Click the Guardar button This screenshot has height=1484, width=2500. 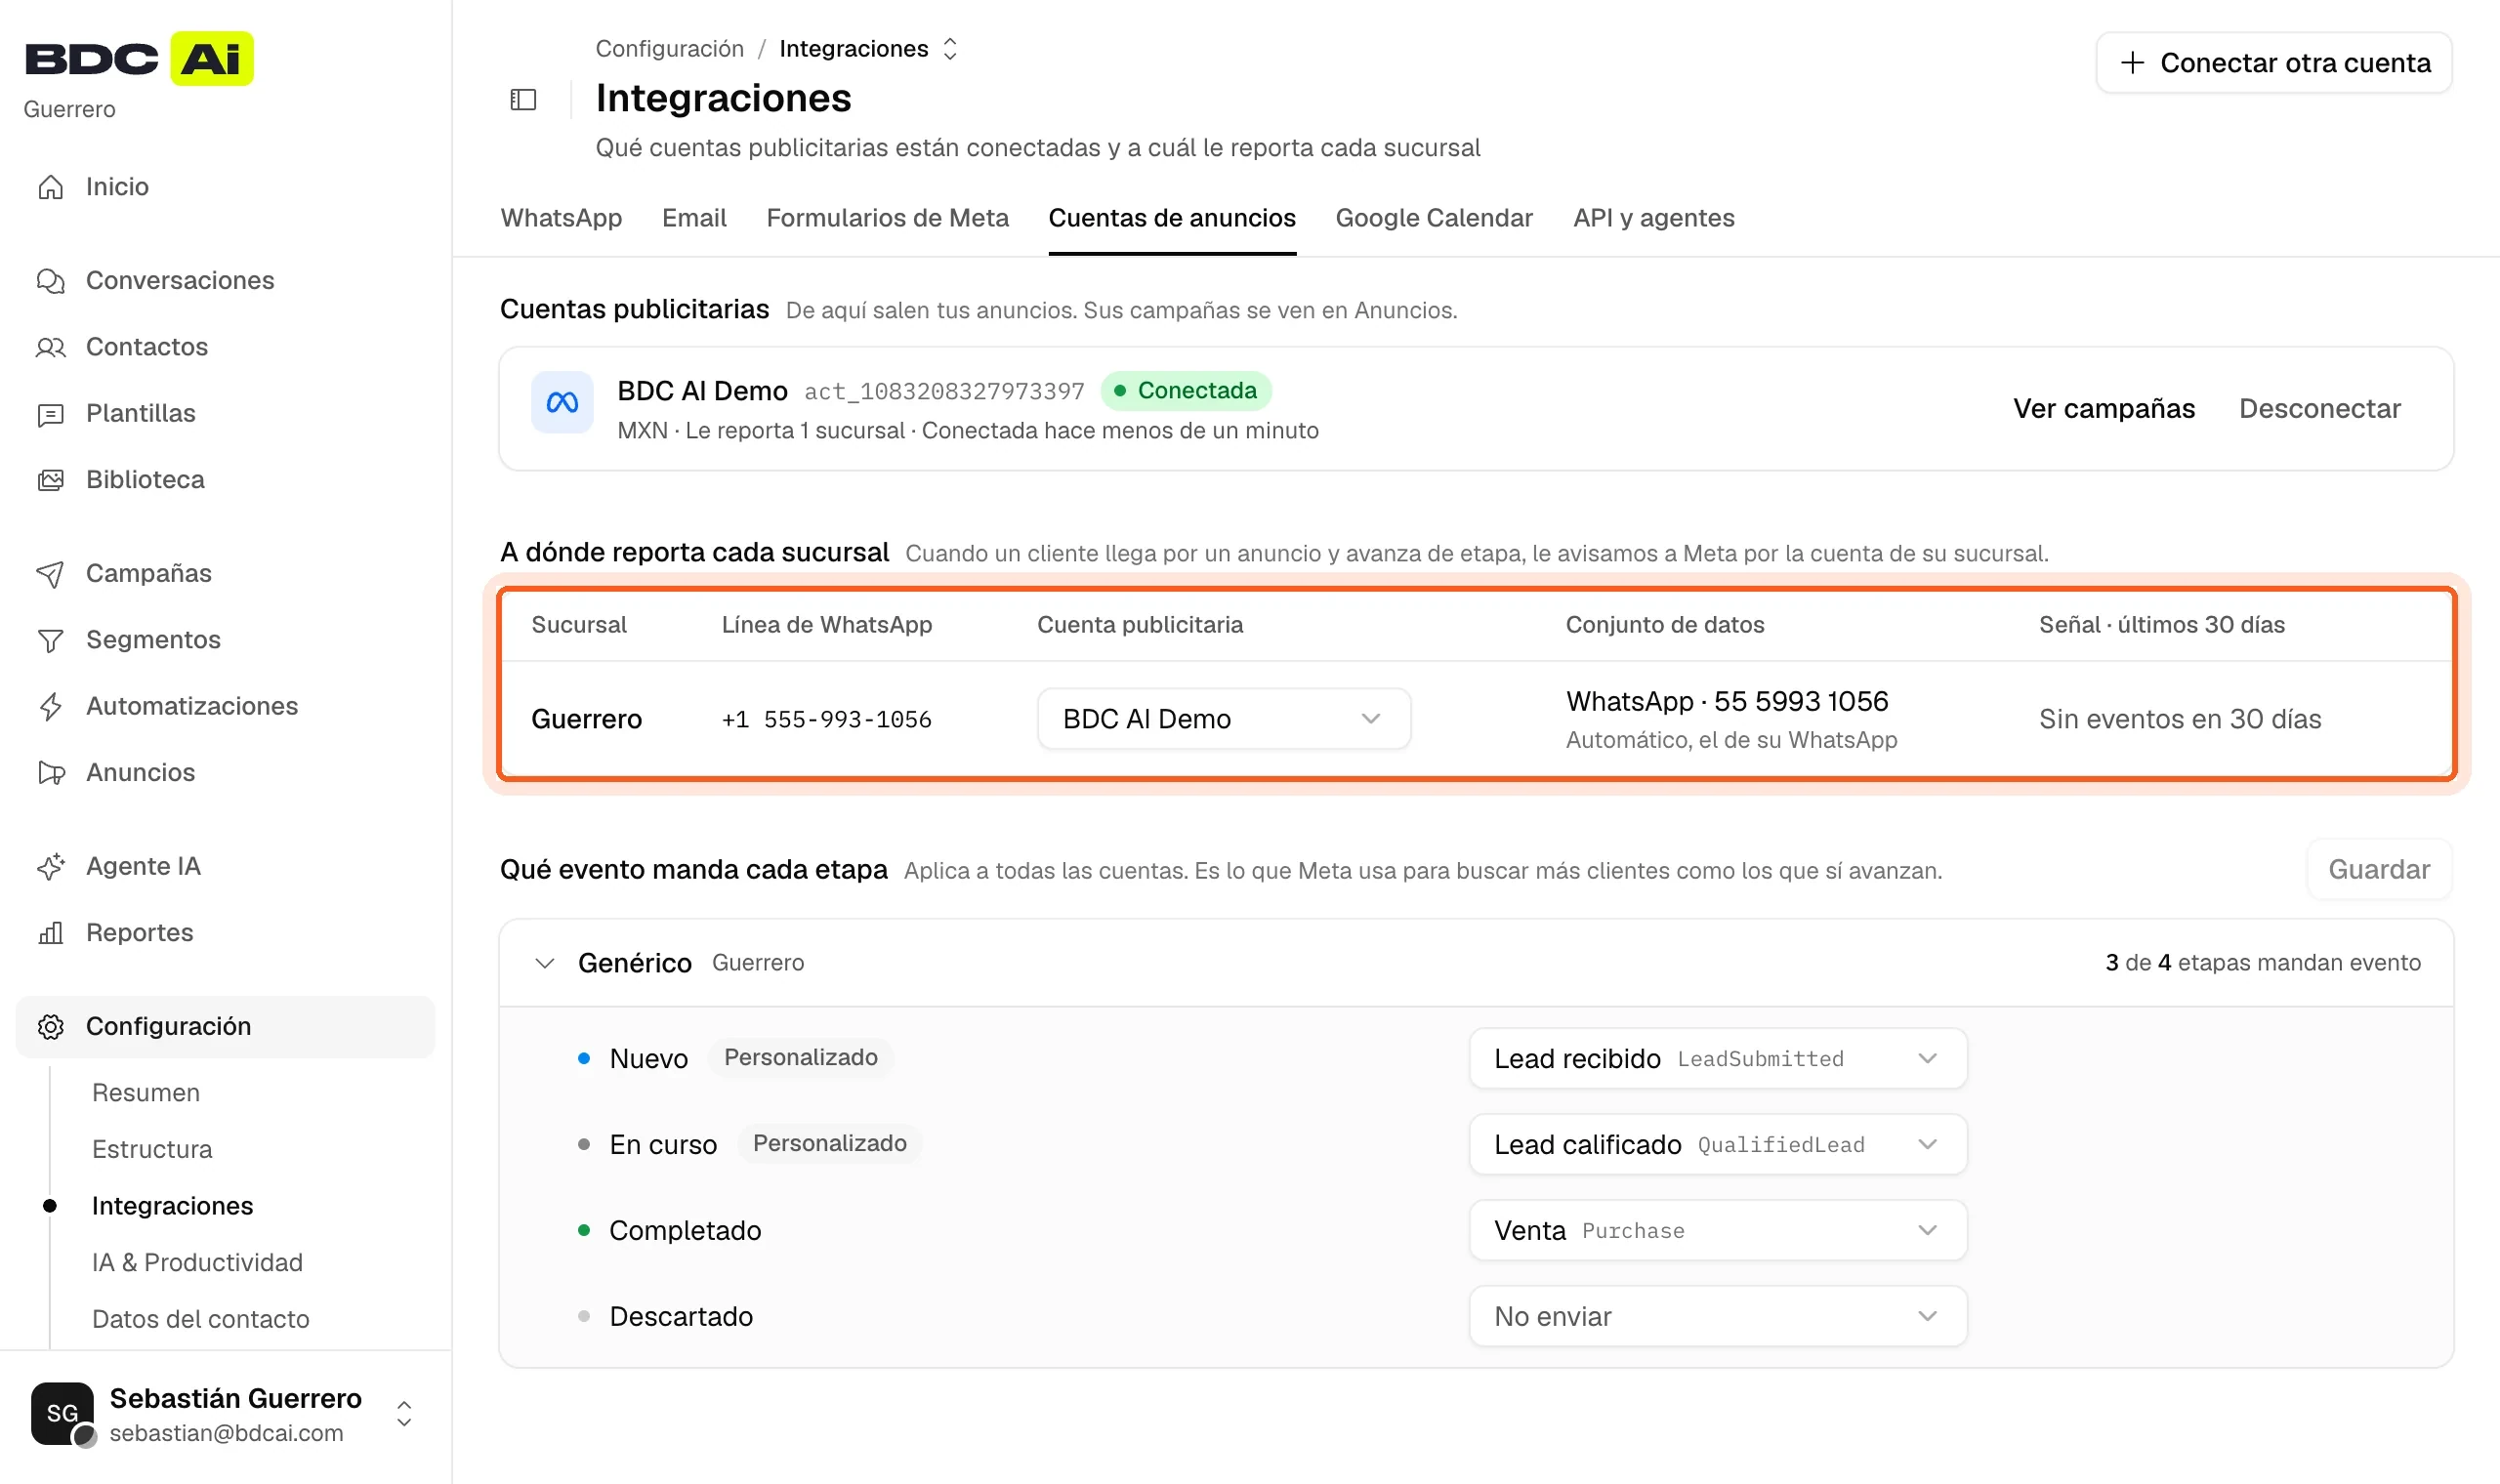2378,870
